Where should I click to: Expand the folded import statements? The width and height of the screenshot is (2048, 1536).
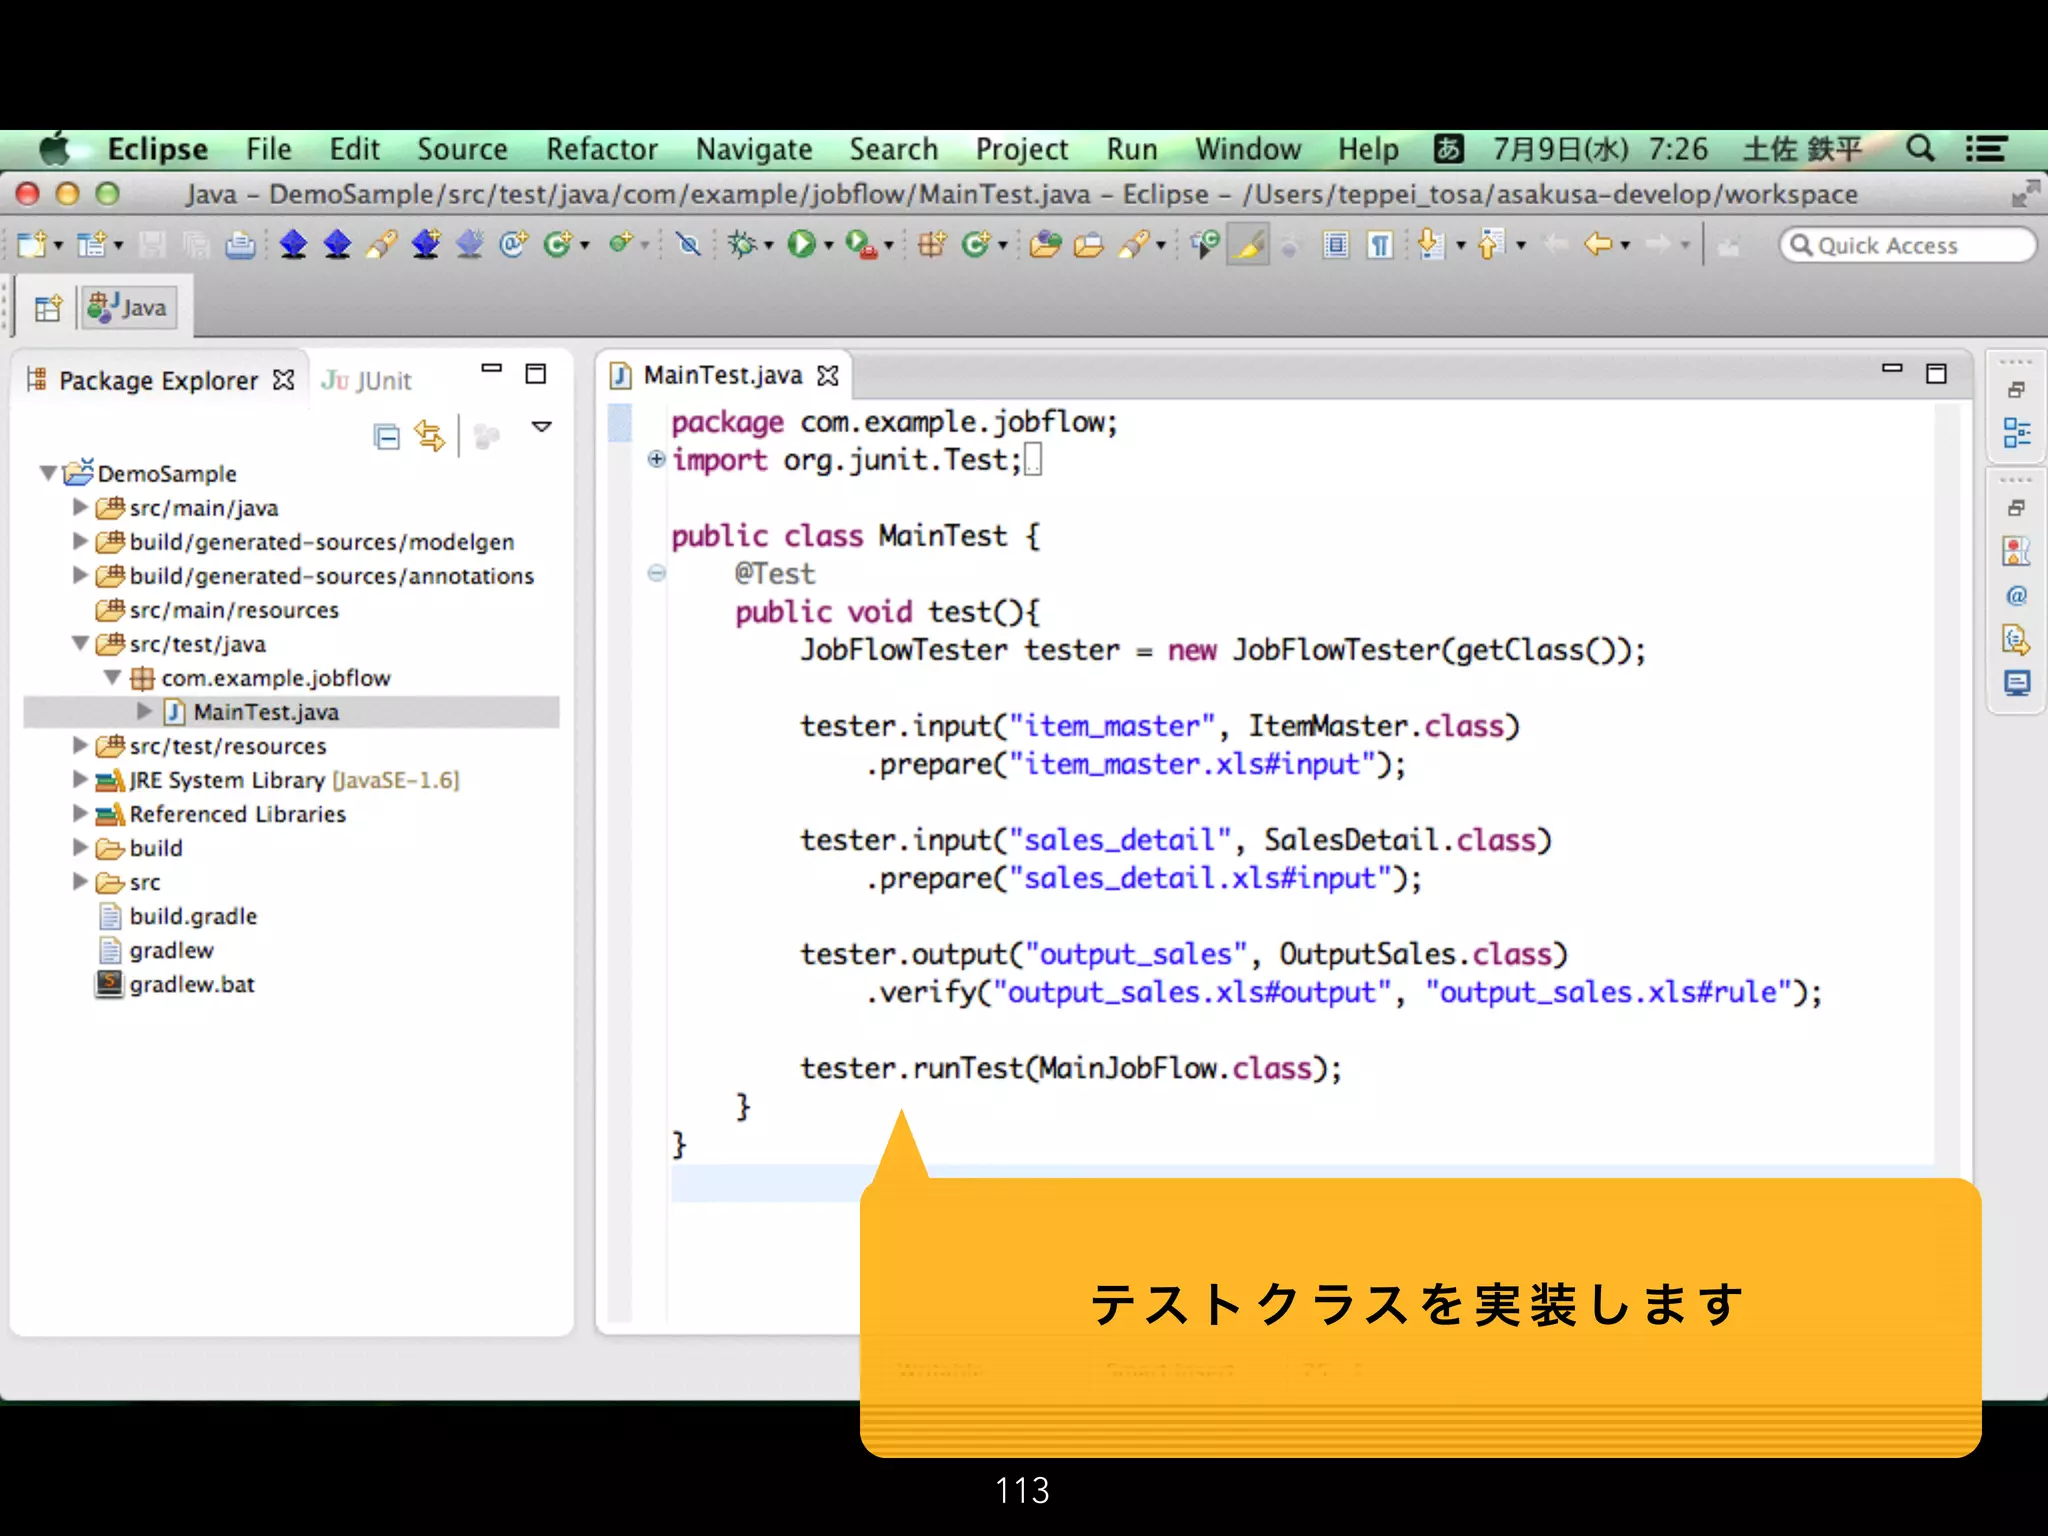(x=656, y=459)
